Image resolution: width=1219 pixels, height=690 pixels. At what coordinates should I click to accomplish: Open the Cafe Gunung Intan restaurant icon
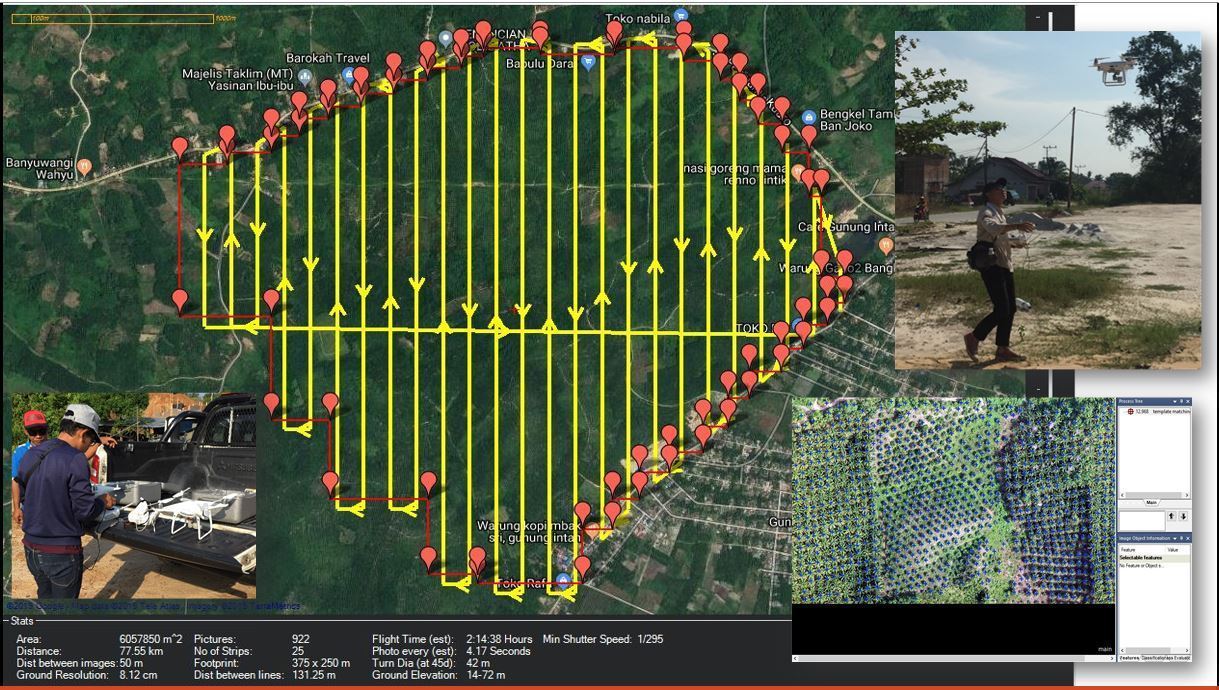point(885,245)
